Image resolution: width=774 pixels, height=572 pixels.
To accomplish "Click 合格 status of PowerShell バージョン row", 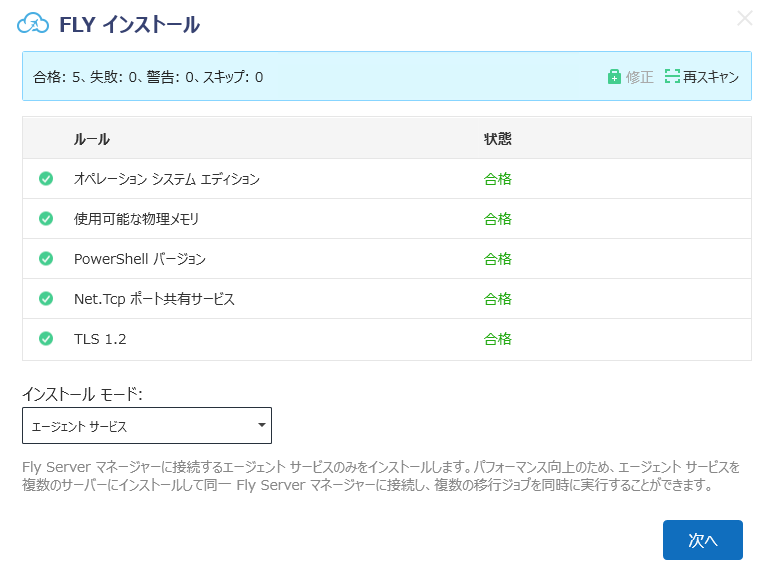I will pos(498,259).
